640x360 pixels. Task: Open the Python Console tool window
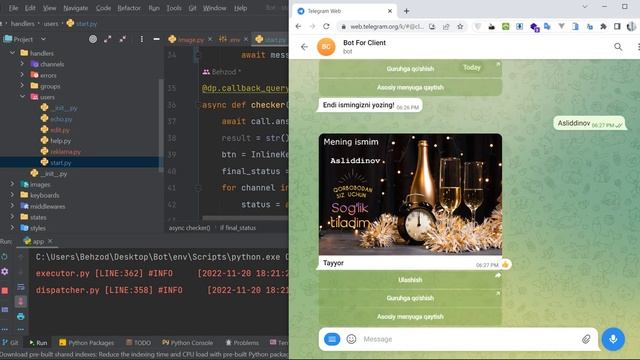tap(187, 343)
